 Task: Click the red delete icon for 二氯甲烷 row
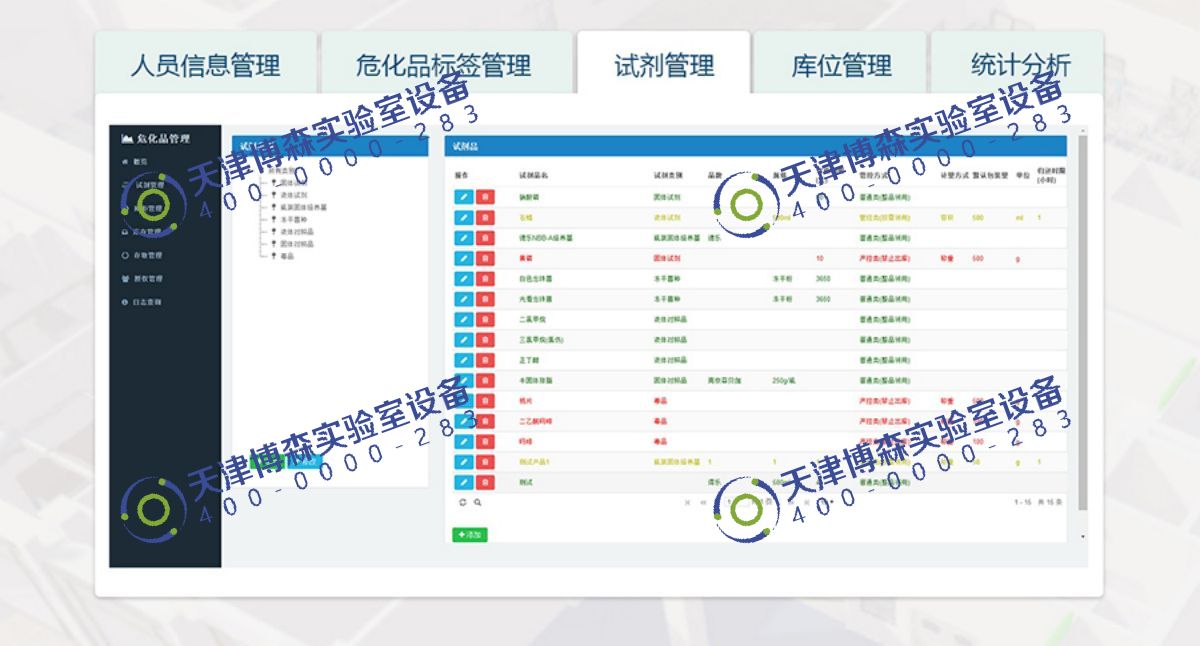pyautogui.click(x=485, y=319)
